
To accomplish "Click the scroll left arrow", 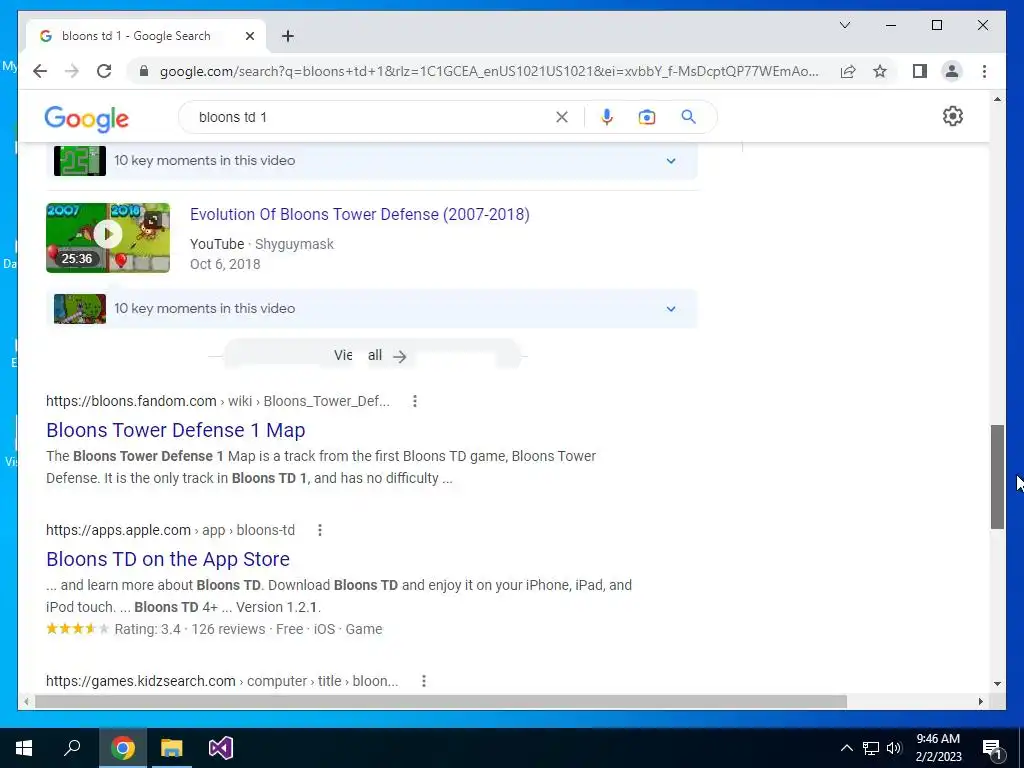I will point(26,702).
